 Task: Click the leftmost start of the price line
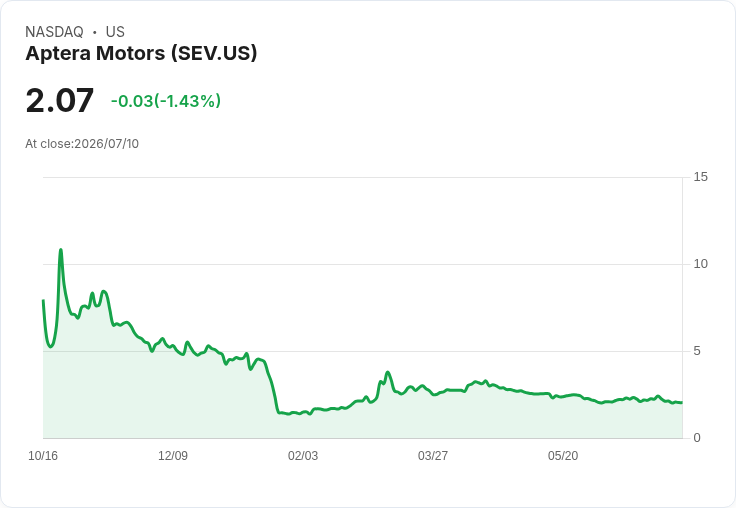pyautogui.click(x=43, y=300)
